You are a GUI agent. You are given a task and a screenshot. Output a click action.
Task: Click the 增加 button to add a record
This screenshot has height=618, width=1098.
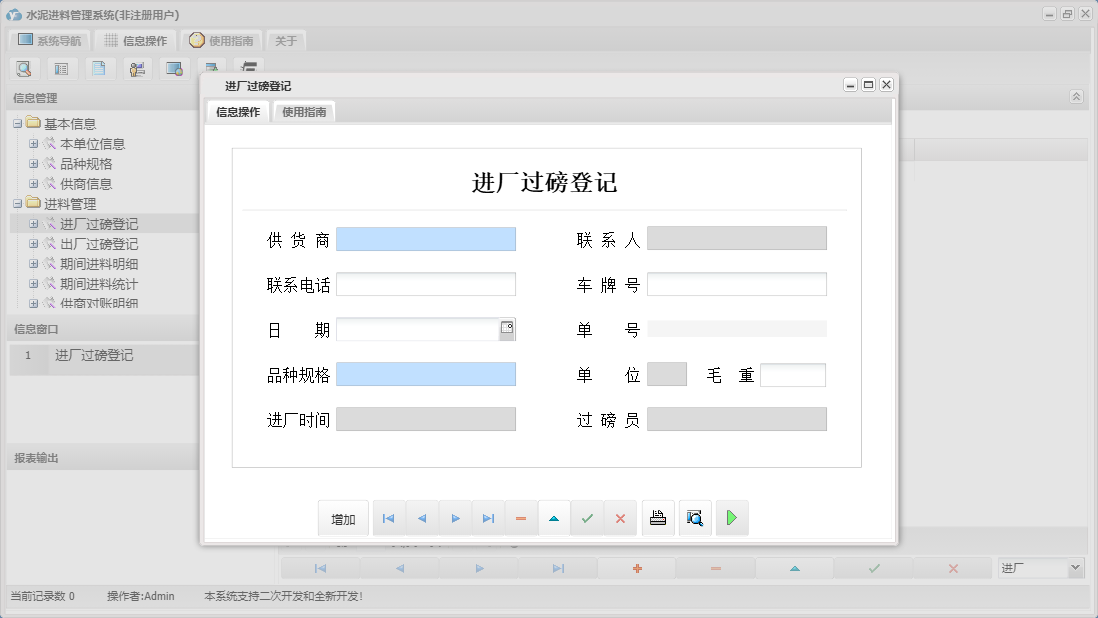pyautogui.click(x=343, y=517)
